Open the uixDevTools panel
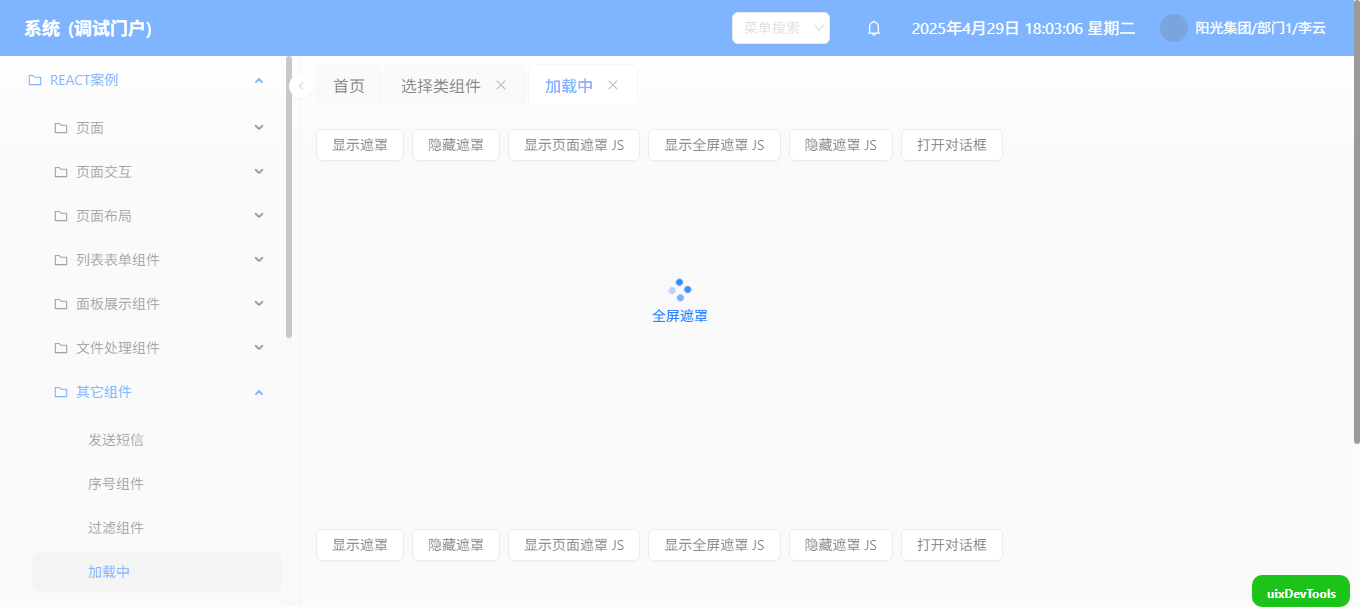Viewport: 1360px width, 607px height. [x=1301, y=591]
